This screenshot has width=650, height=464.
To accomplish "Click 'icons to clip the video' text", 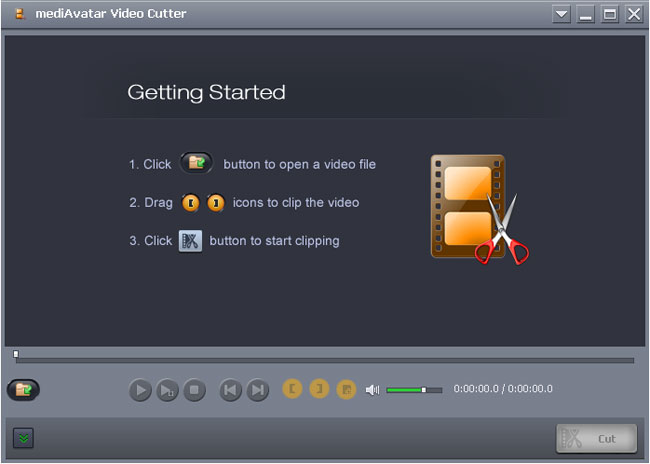I will (x=296, y=203).
